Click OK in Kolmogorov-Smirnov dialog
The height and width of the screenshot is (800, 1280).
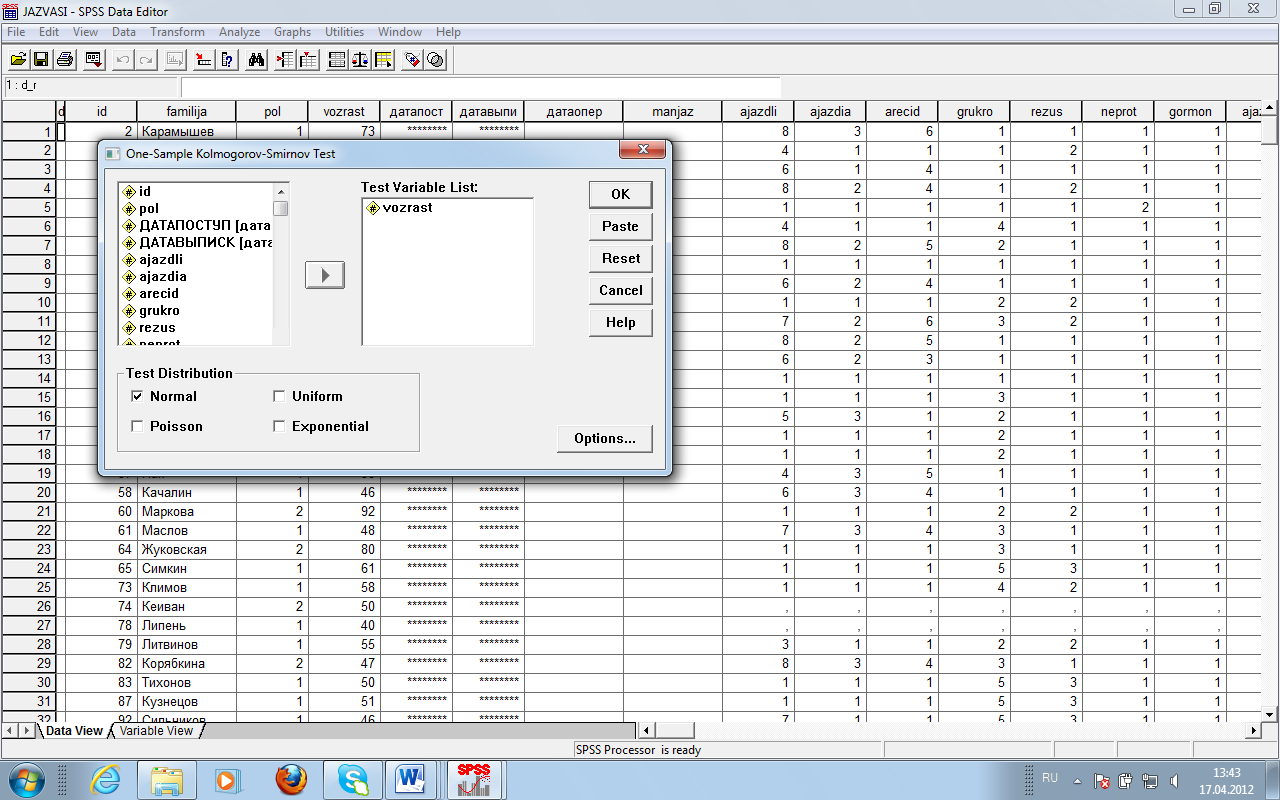pyautogui.click(x=620, y=194)
